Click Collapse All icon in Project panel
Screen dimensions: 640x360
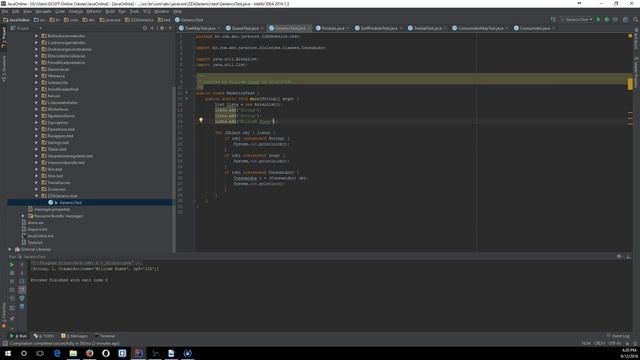click(x=152, y=28)
